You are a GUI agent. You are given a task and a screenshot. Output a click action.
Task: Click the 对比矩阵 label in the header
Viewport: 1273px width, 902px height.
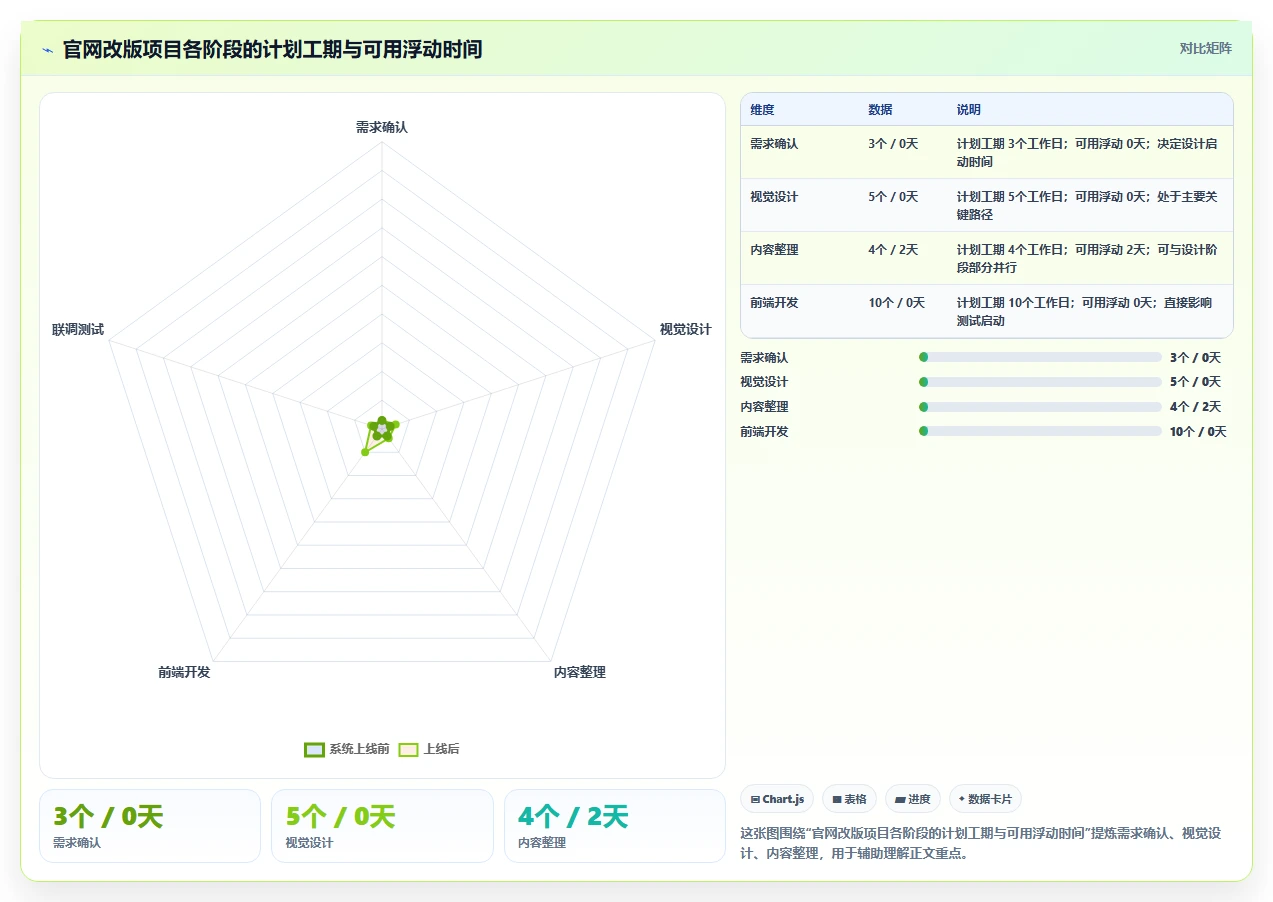(x=1205, y=48)
